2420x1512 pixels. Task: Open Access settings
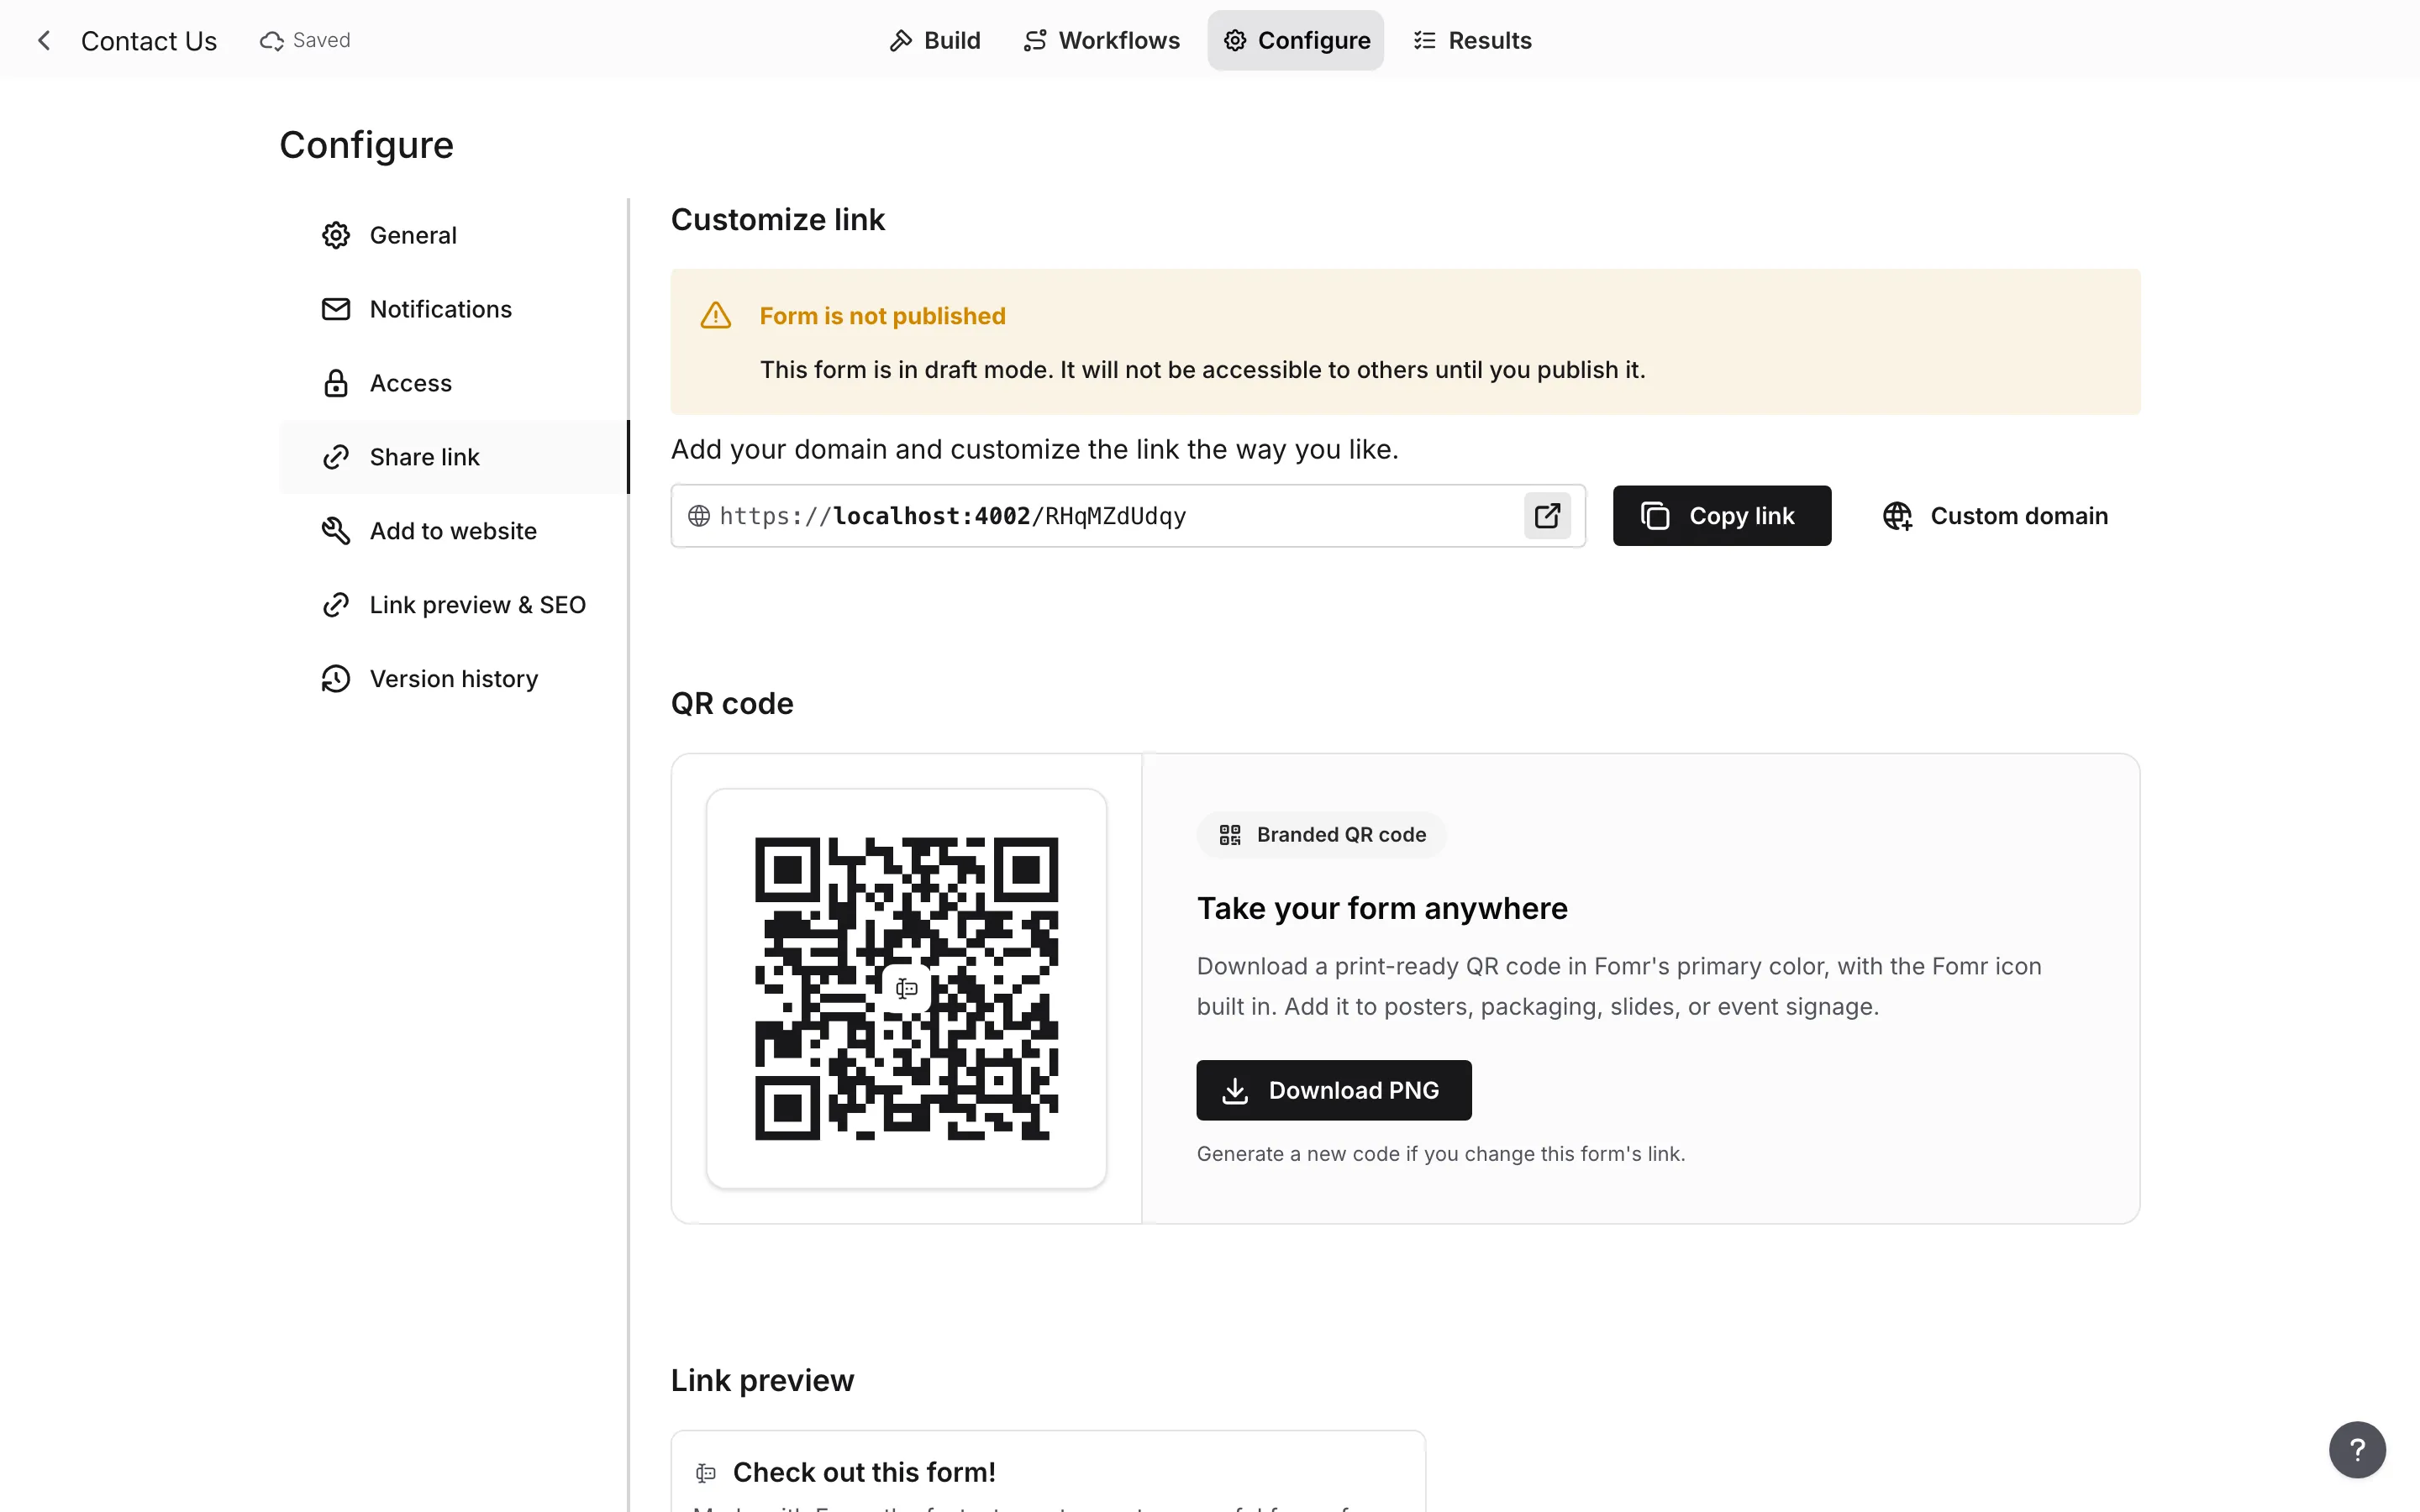point(454,383)
